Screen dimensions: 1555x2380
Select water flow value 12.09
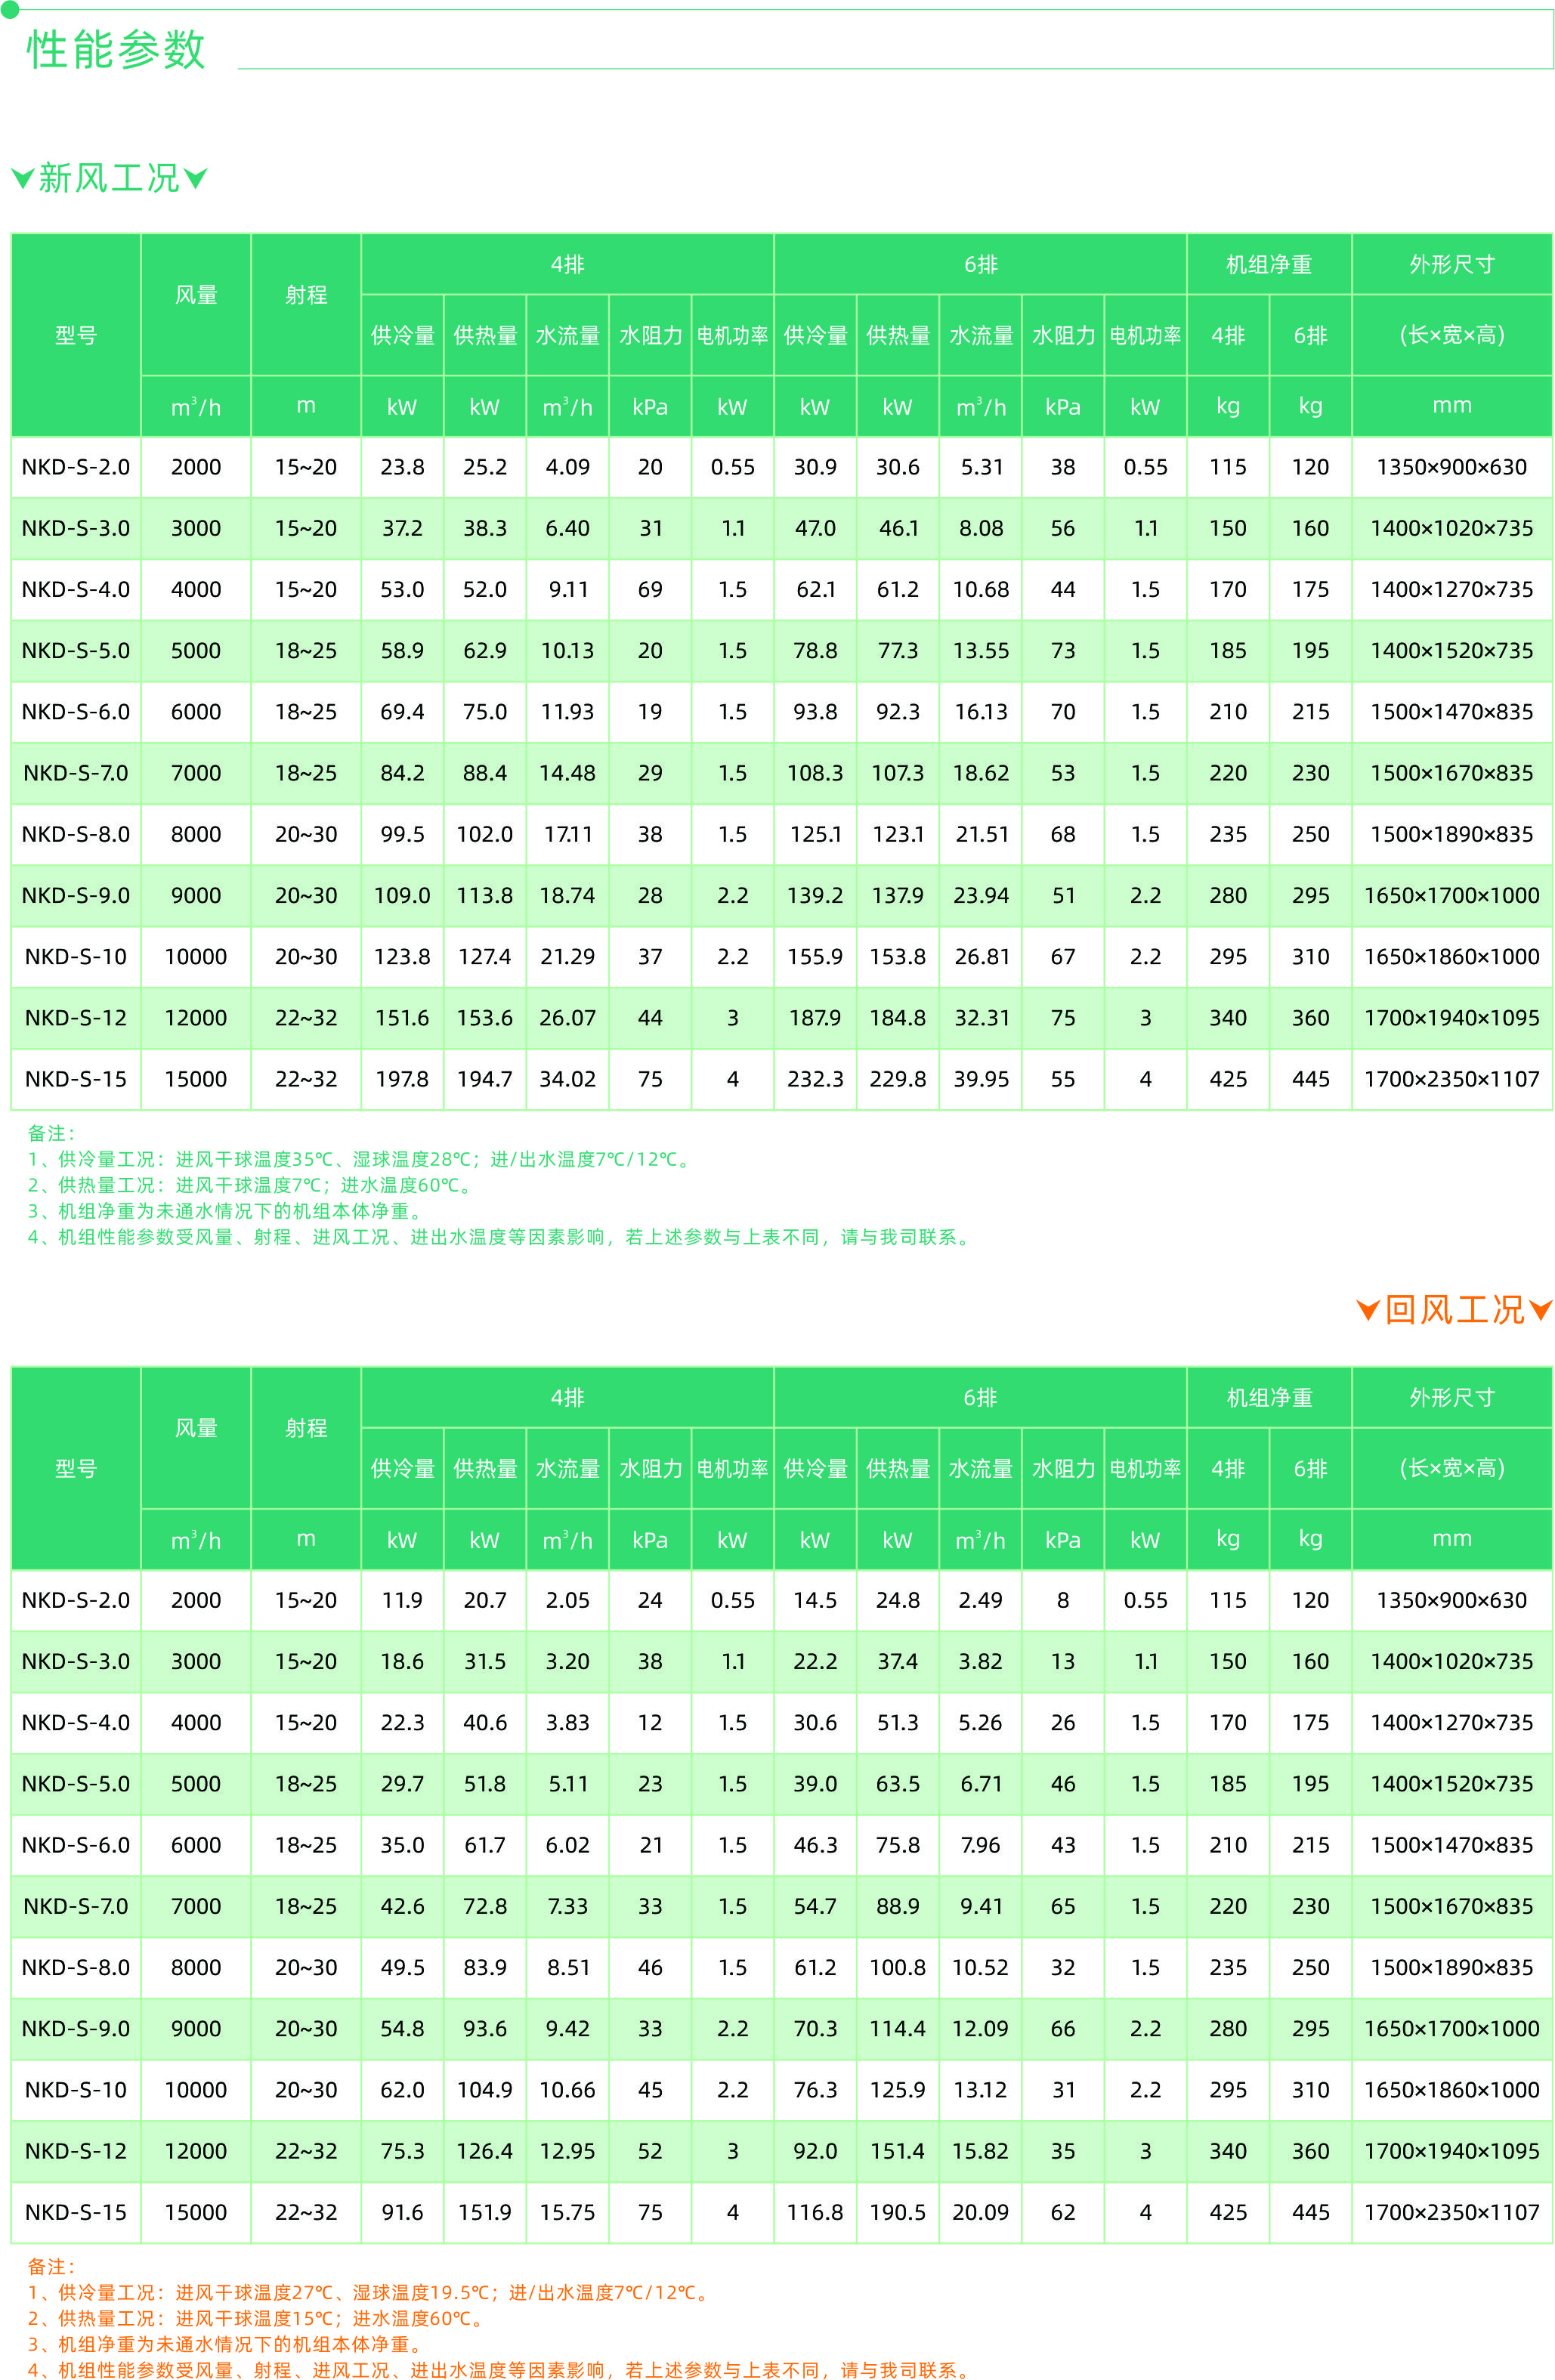click(x=981, y=2028)
